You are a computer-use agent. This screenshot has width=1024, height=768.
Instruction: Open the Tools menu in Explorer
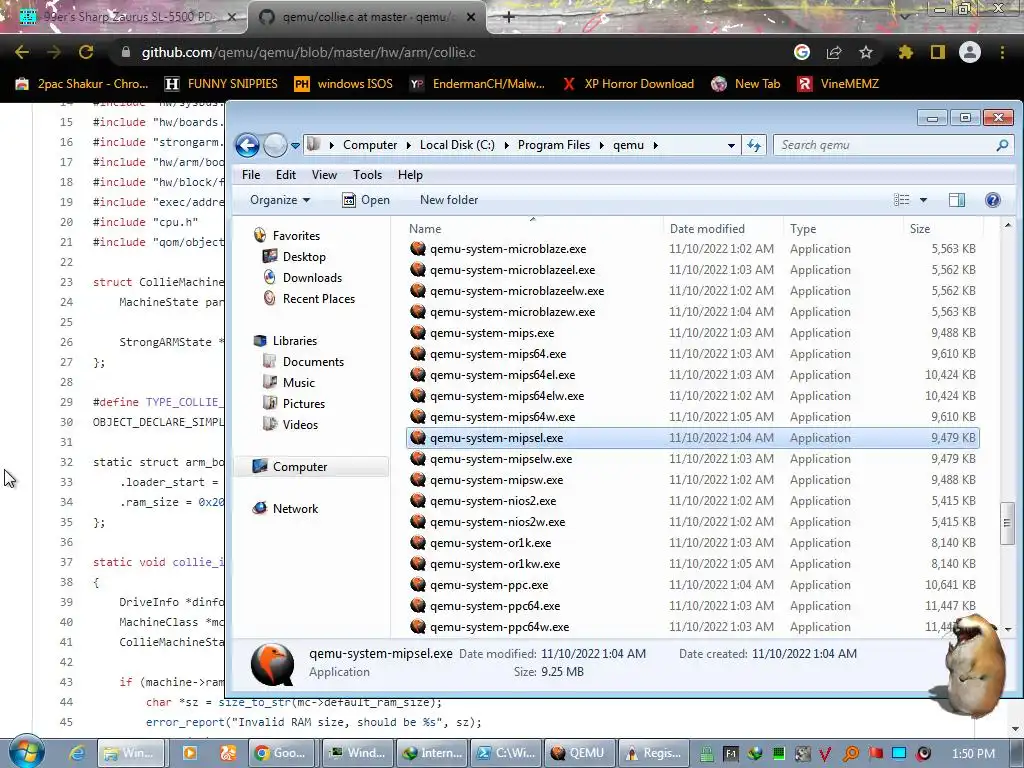[x=367, y=174]
